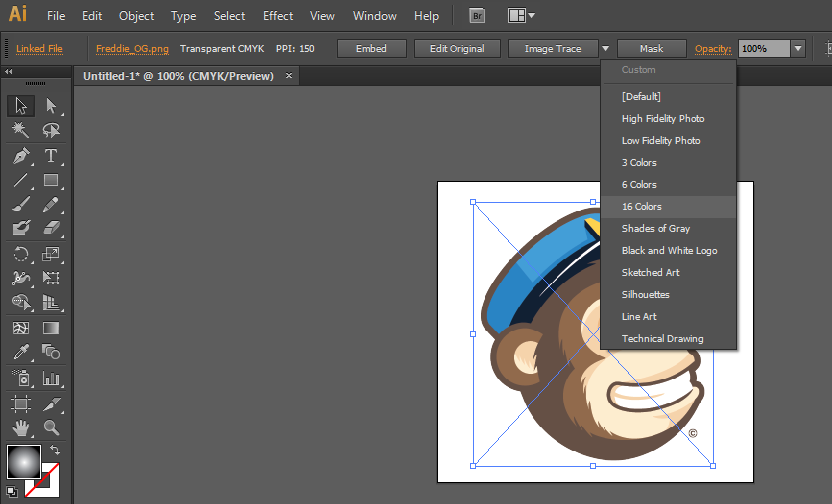Viewport: 832px width, 504px height.
Task: Select the Rotate tool
Action: click(20, 254)
